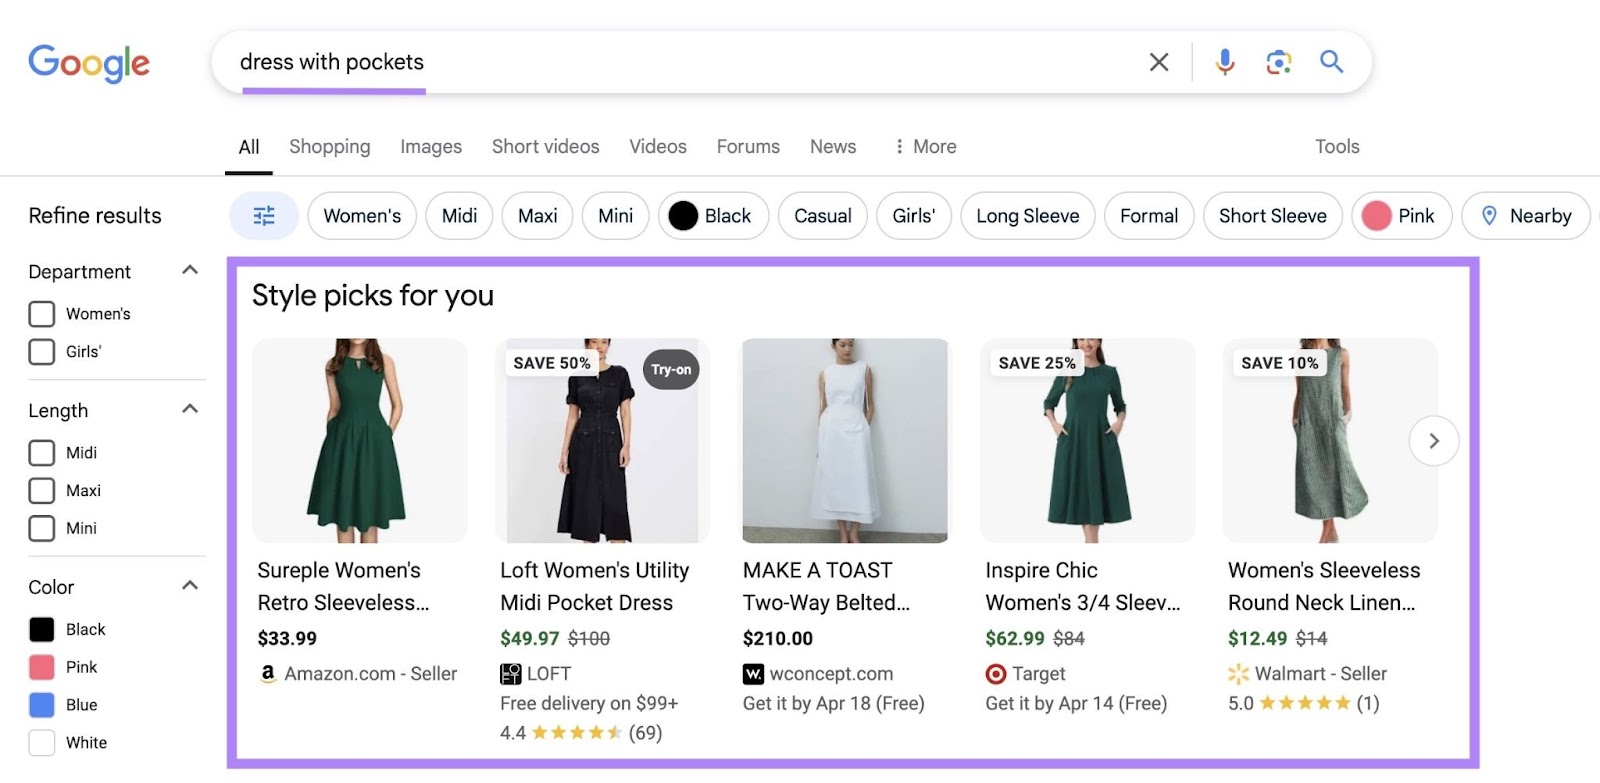Collapse the Length filter section
The image size is (1600, 783).
[190, 409]
